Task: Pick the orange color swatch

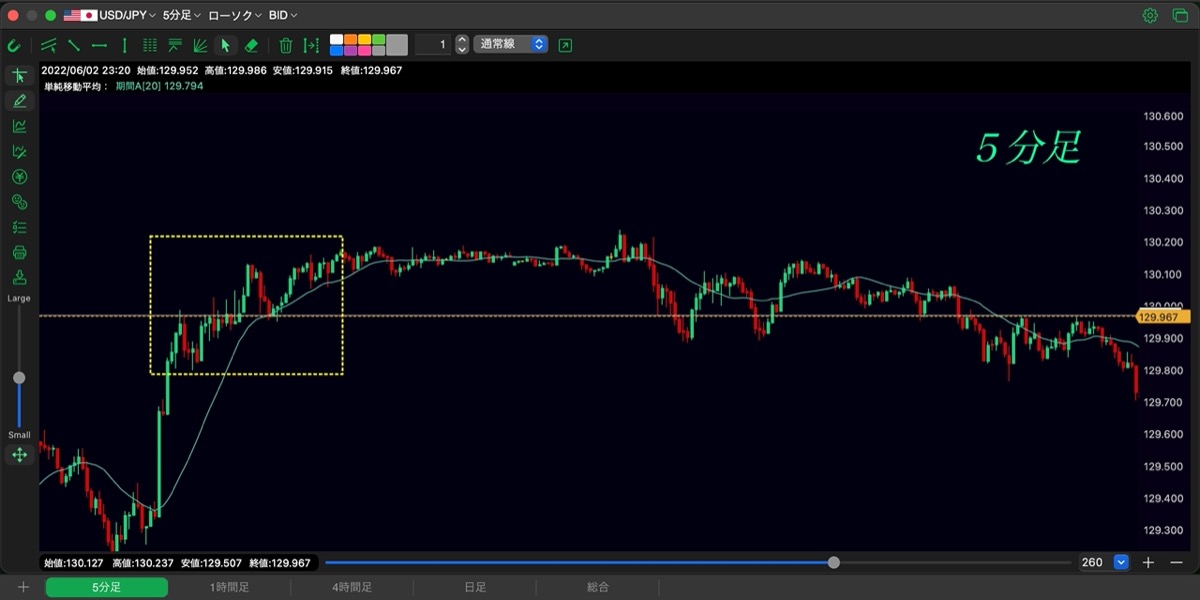Action: point(350,40)
